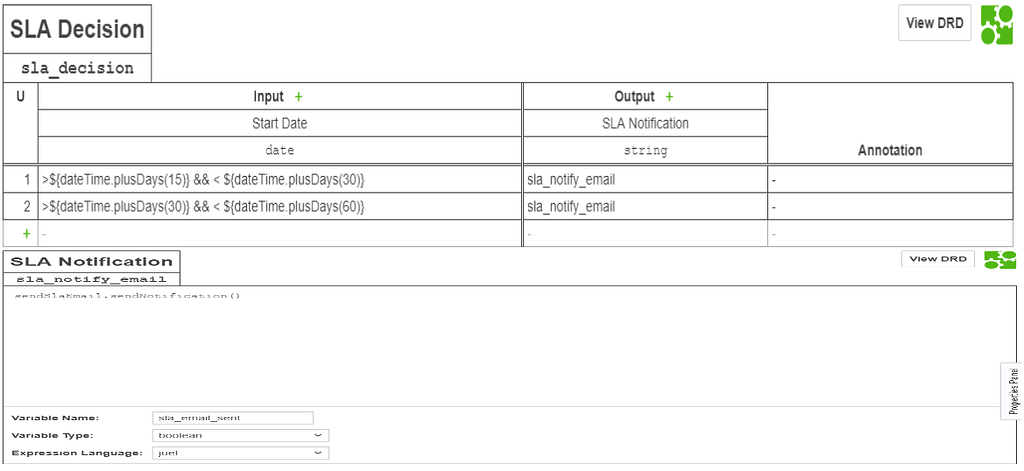Change the hit policy cell marked U

(x=20, y=97)
